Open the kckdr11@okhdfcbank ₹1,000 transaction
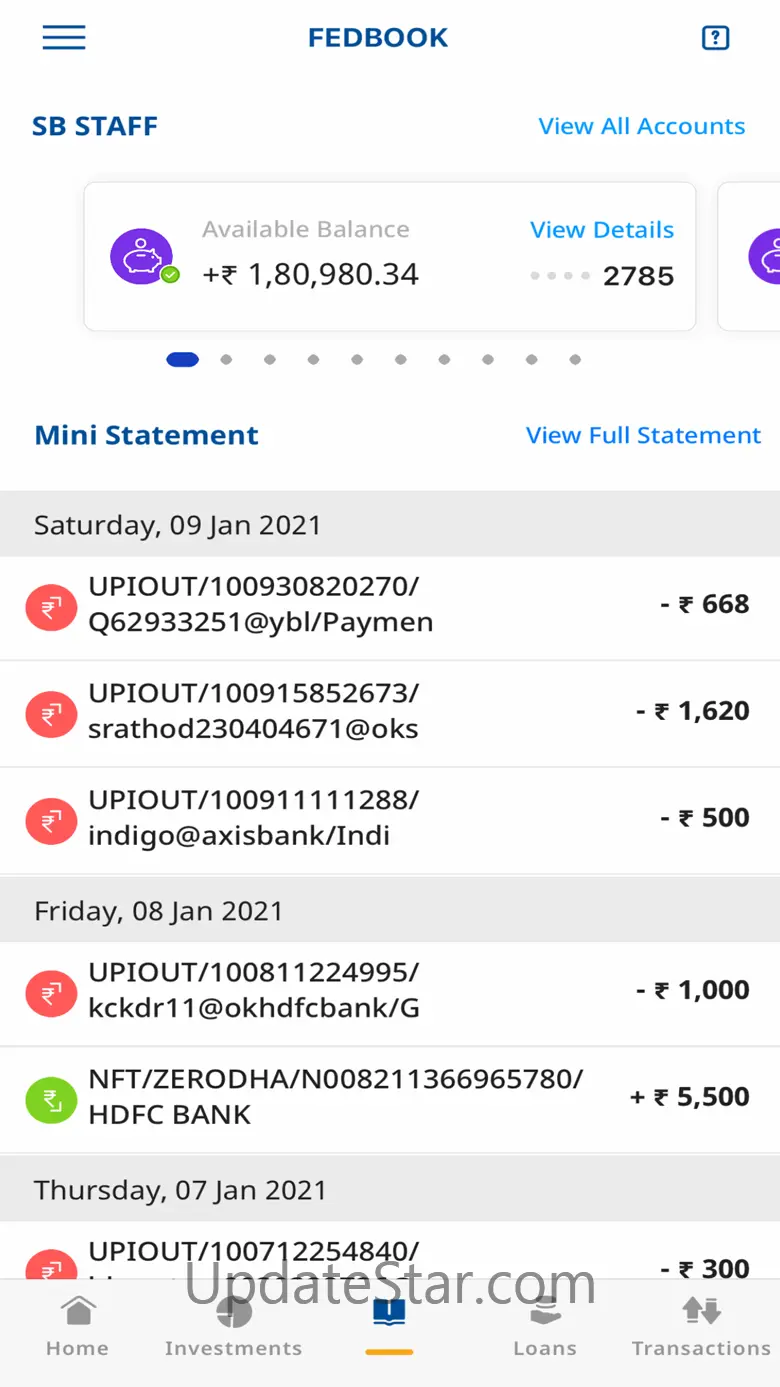This screenshot has width=780, height=1387. pyautogui.click(x=389, y=992)
